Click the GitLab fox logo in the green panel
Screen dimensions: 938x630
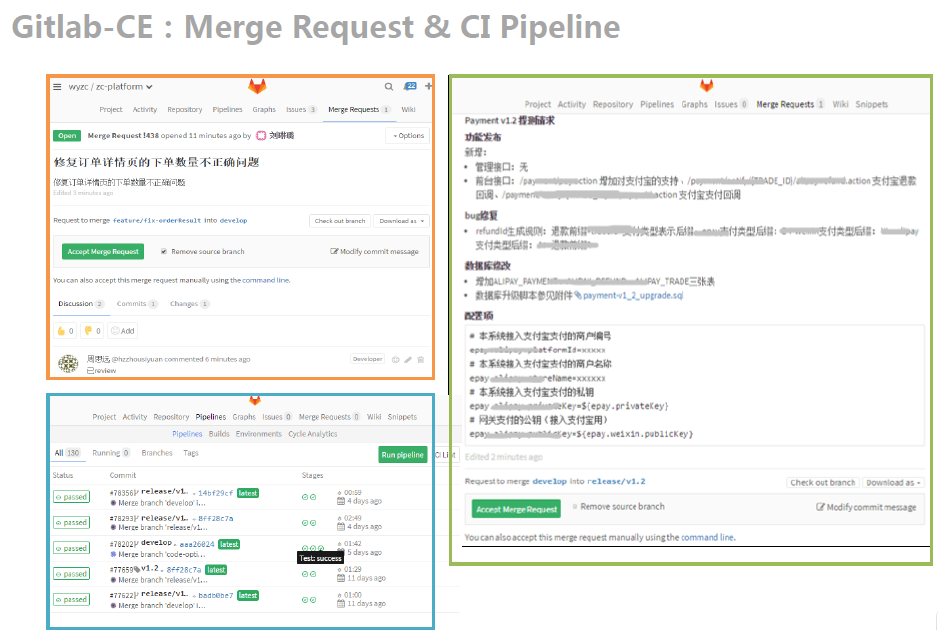pyautogui.click(x=706, y=86)
